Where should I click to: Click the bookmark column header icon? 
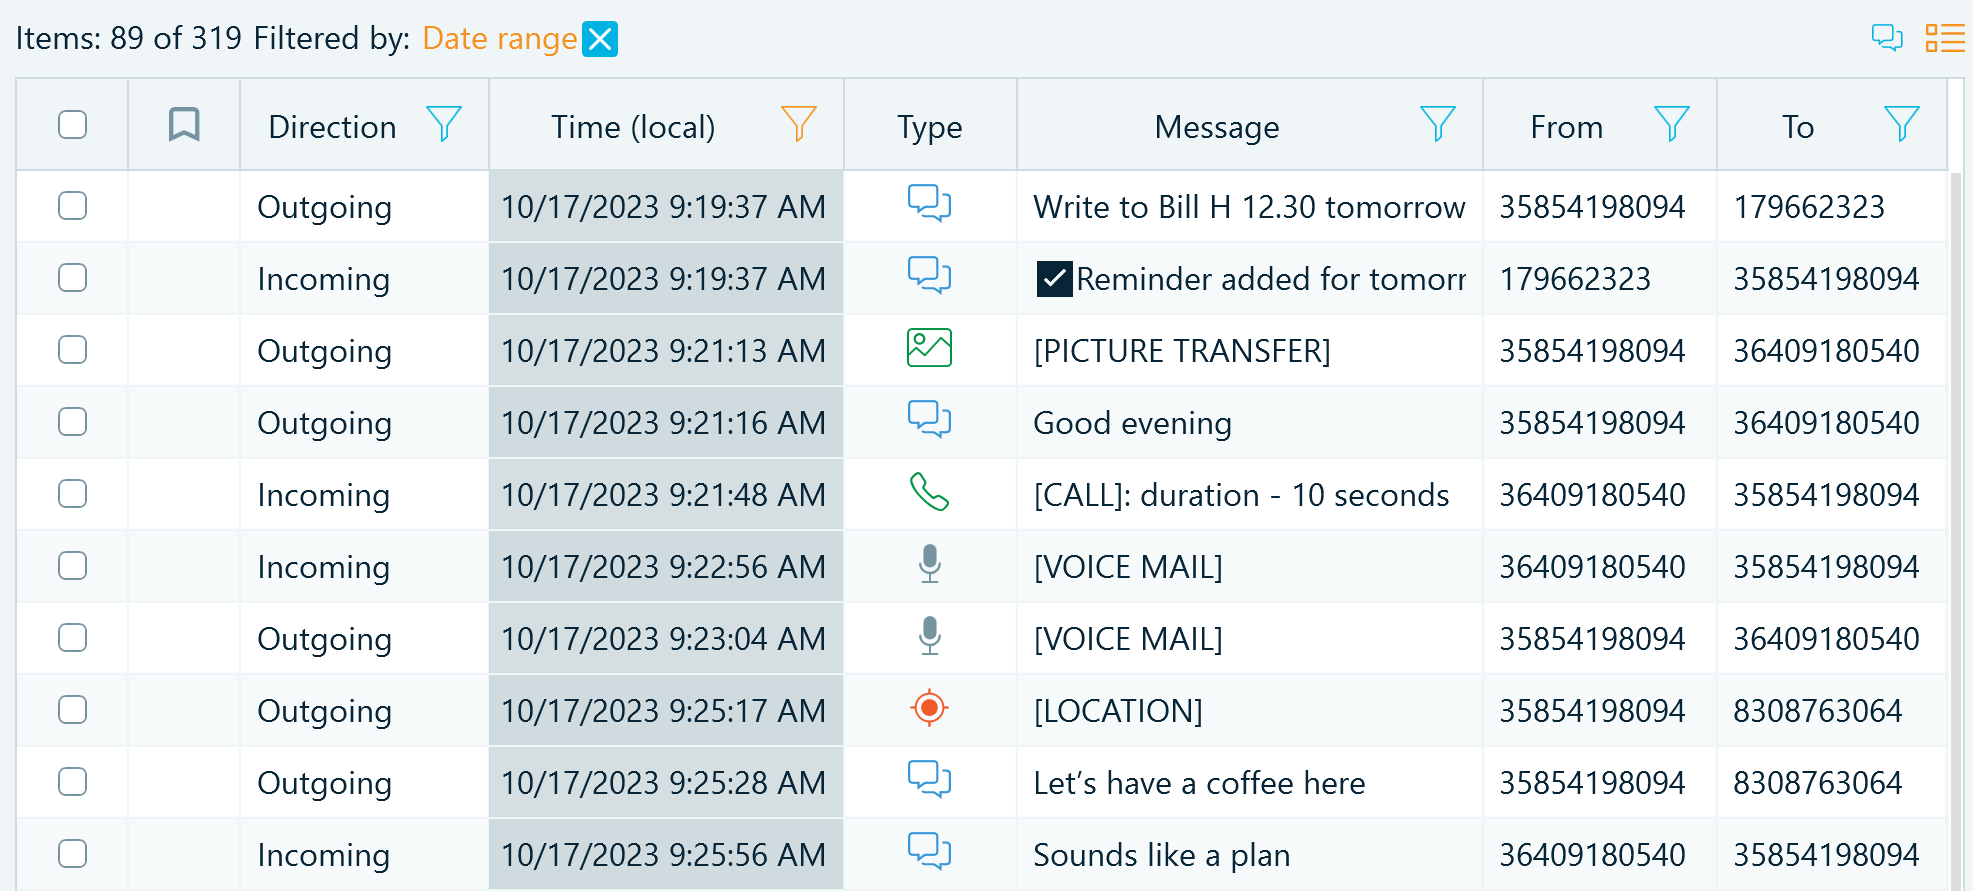pos(184,125)
